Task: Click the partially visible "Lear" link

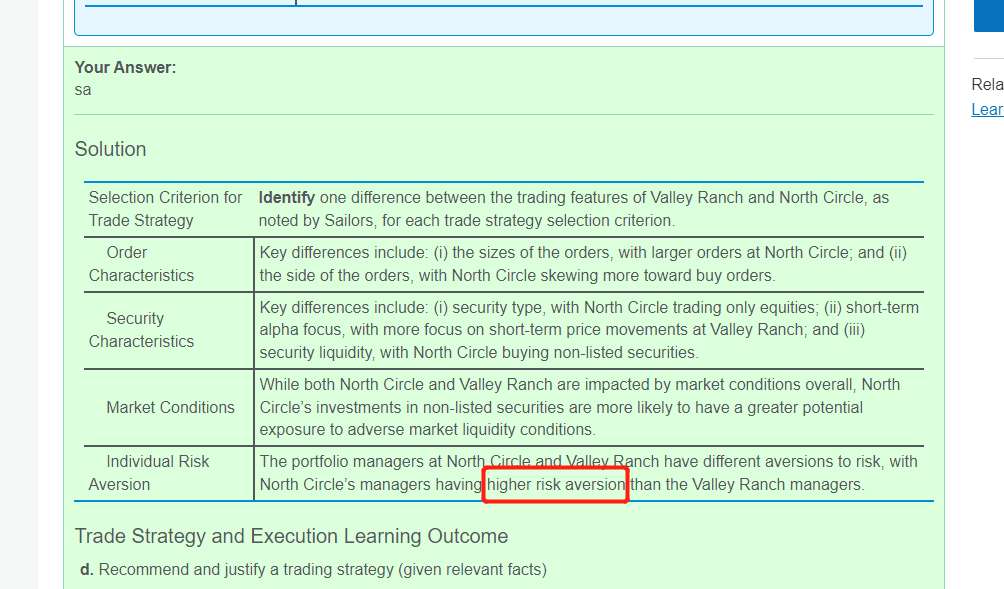Action: point(987,109)
